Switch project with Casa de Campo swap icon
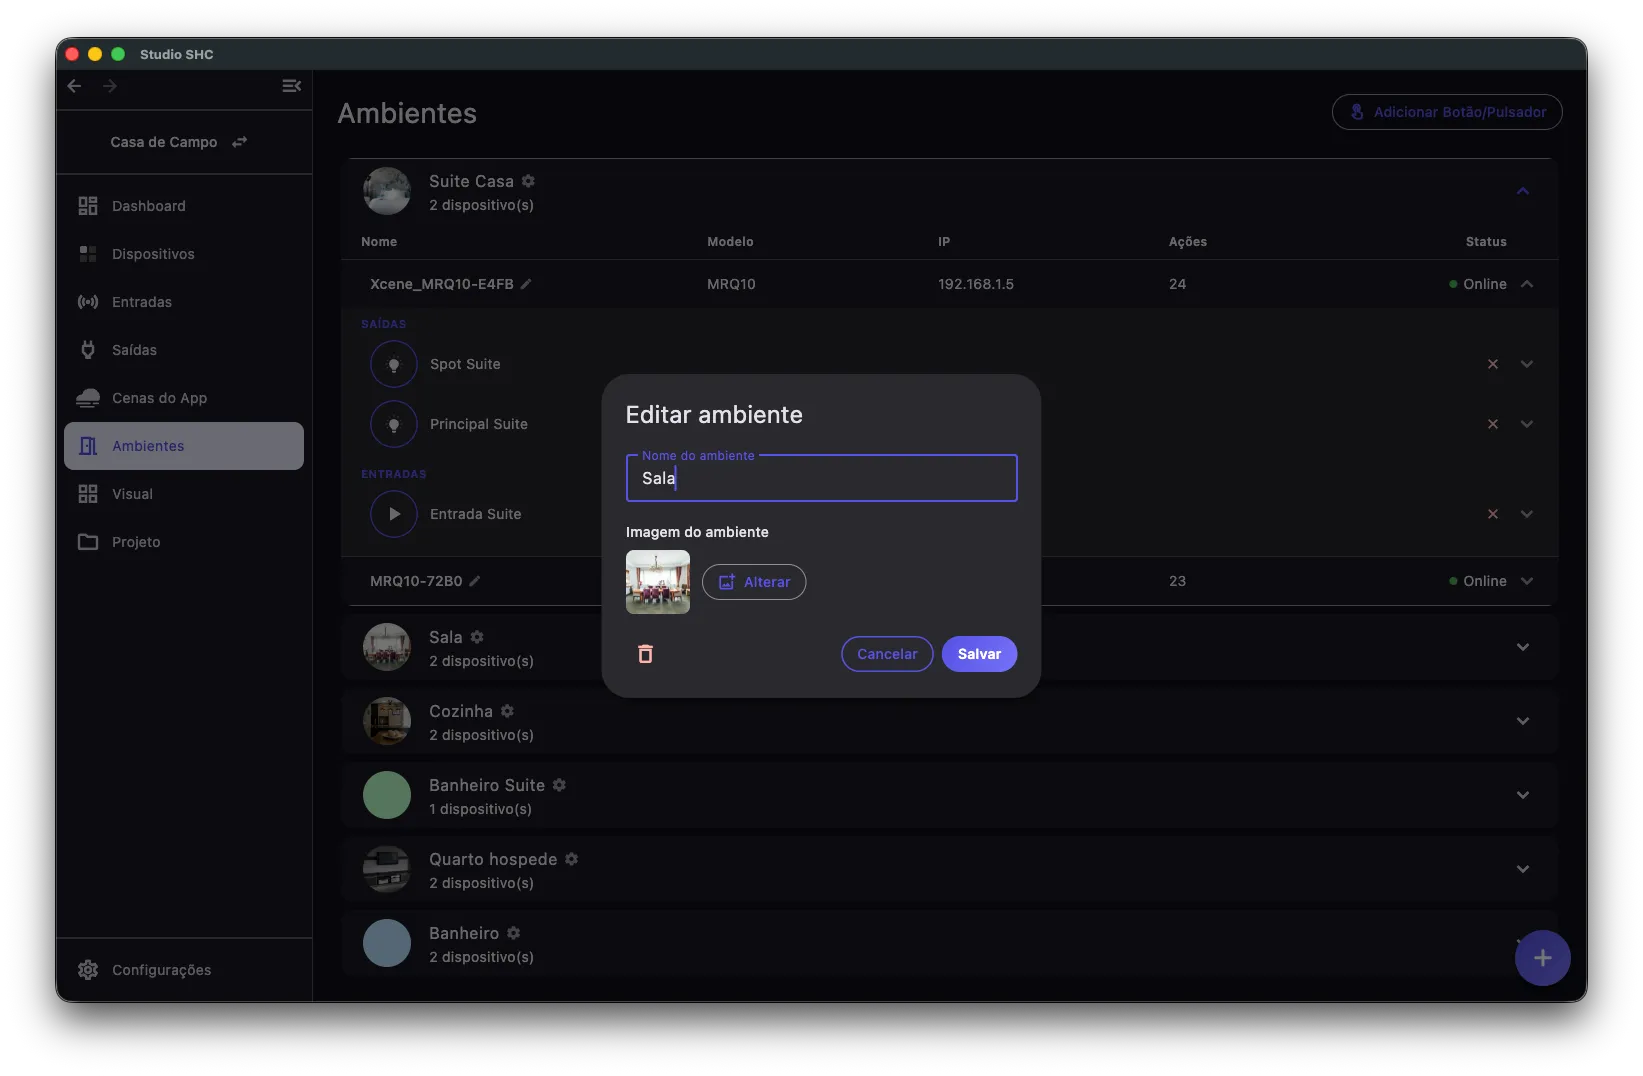The height and width of the screenshot is (1076, 1643). 239,142
